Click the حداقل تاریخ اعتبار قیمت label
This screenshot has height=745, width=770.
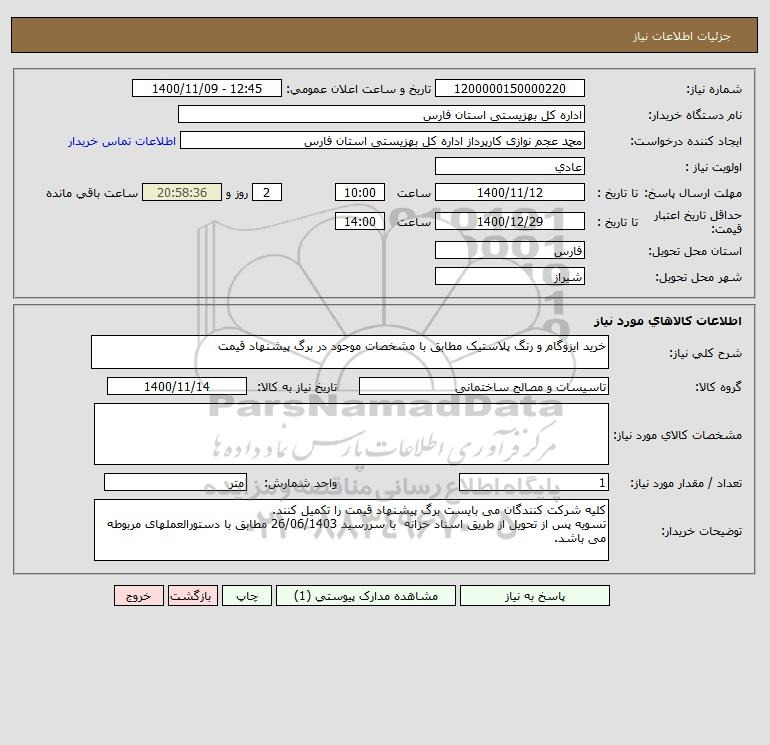point(698,222)
